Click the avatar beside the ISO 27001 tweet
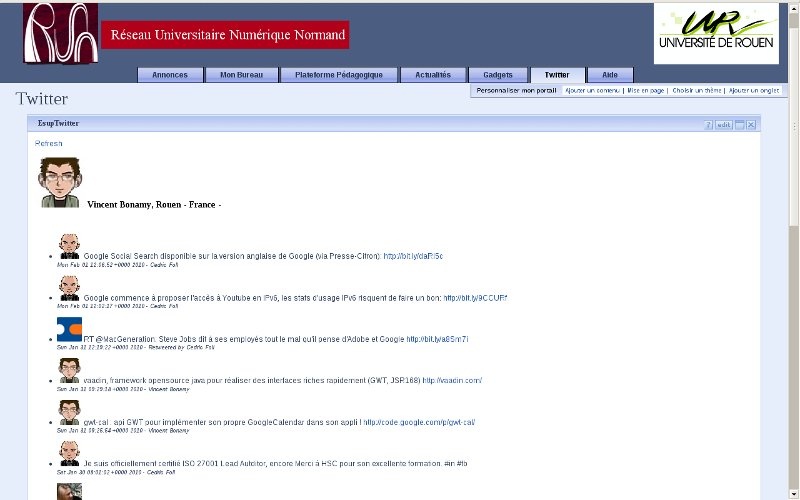This screenshot has height=500, width=800. [69, 454]
